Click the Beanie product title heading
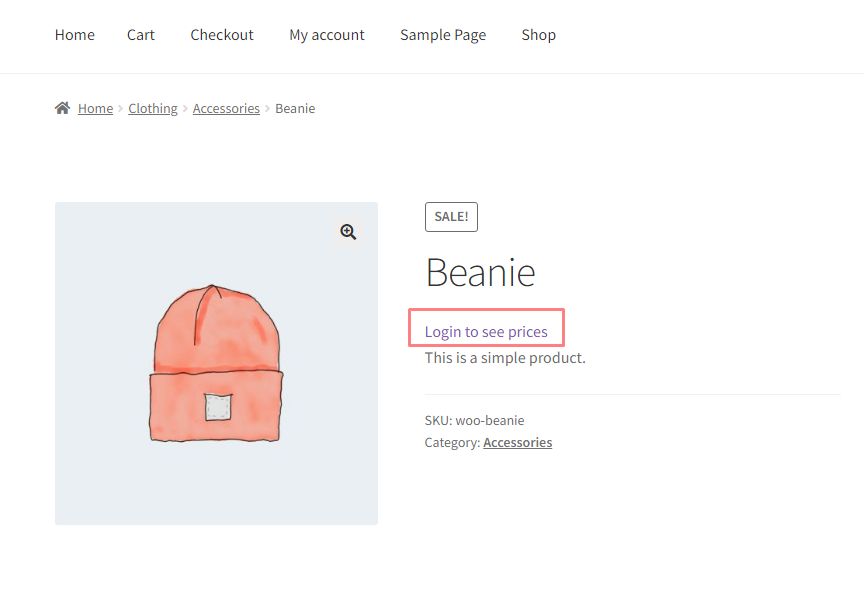 coord(480,272)
